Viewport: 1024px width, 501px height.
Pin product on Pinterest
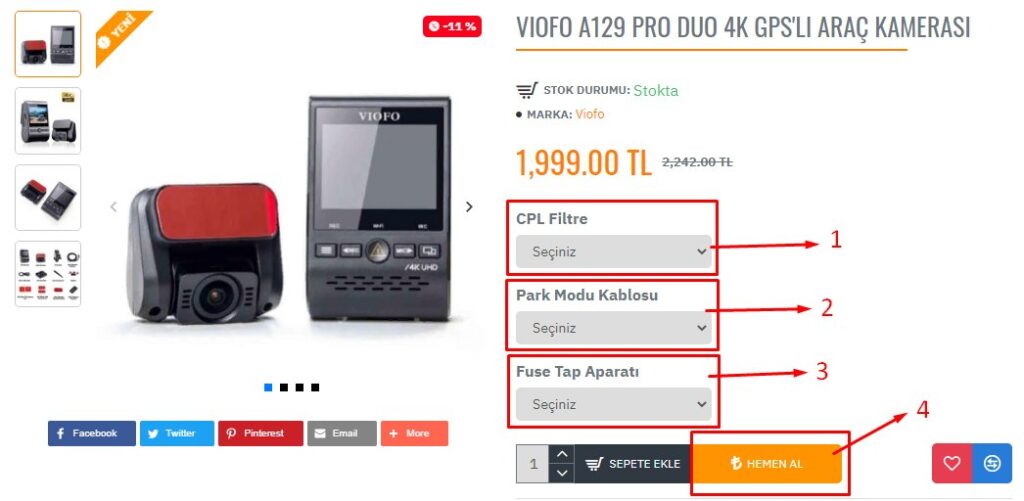[x=261, y=433]
